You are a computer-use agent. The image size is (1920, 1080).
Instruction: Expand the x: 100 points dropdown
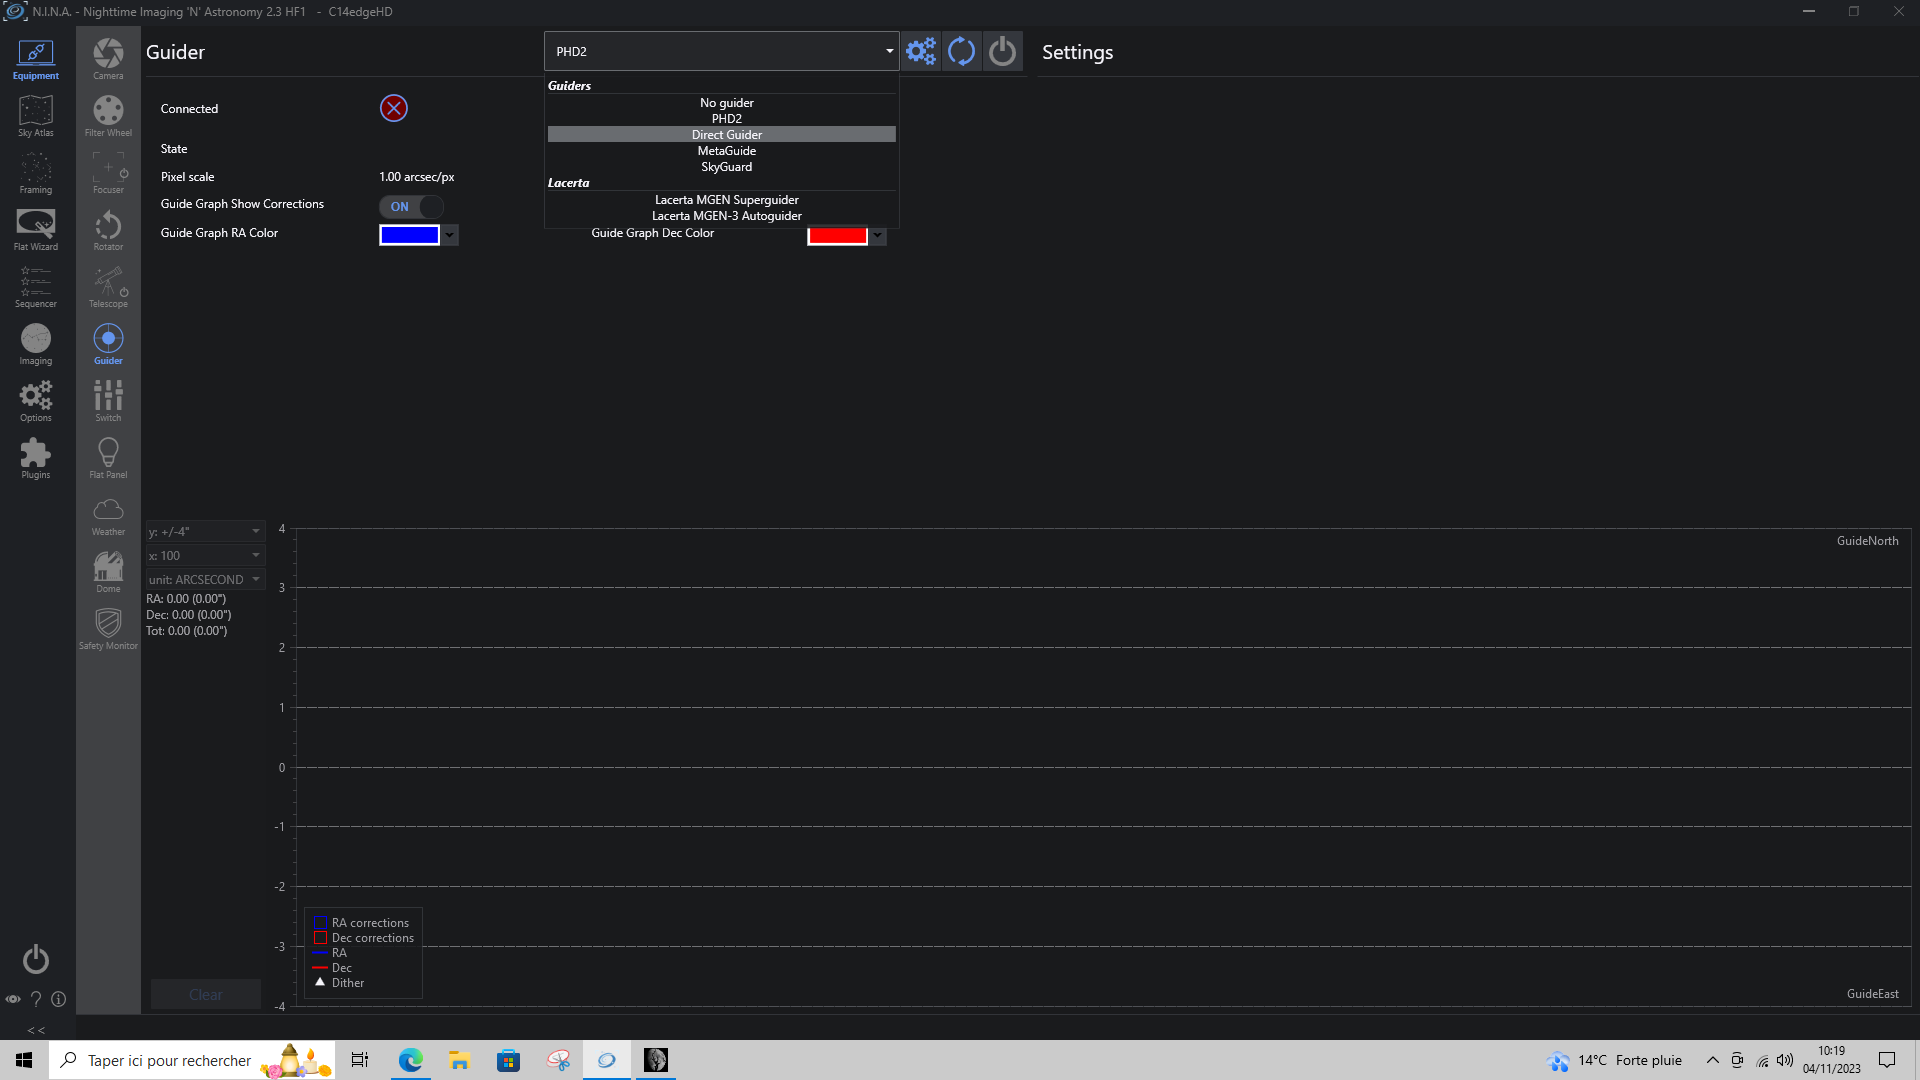pos(205,555)
